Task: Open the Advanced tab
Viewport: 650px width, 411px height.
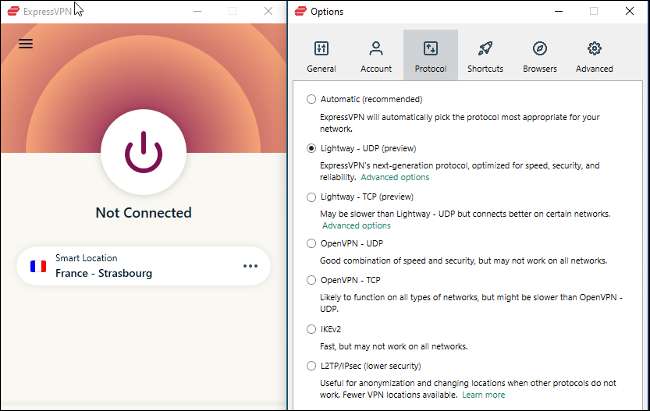Action: coord(594,57)
